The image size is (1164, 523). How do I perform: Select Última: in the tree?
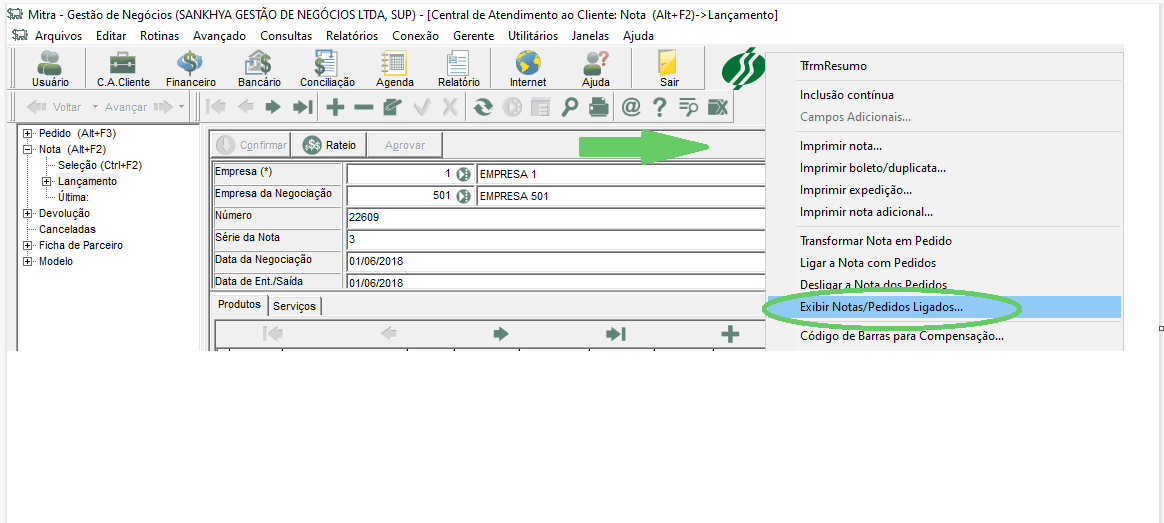(x=73, y=197)
